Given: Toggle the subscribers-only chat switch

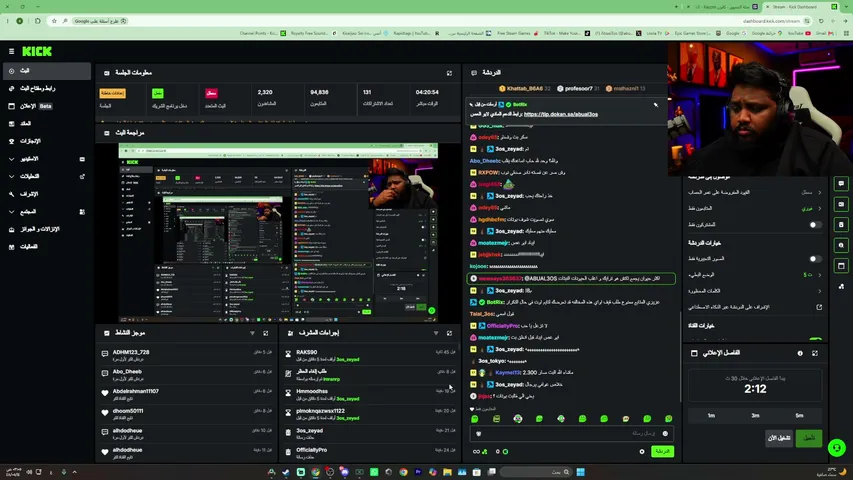Looking at the screenshot, I should pyautogui.click(x=815, y=225).
